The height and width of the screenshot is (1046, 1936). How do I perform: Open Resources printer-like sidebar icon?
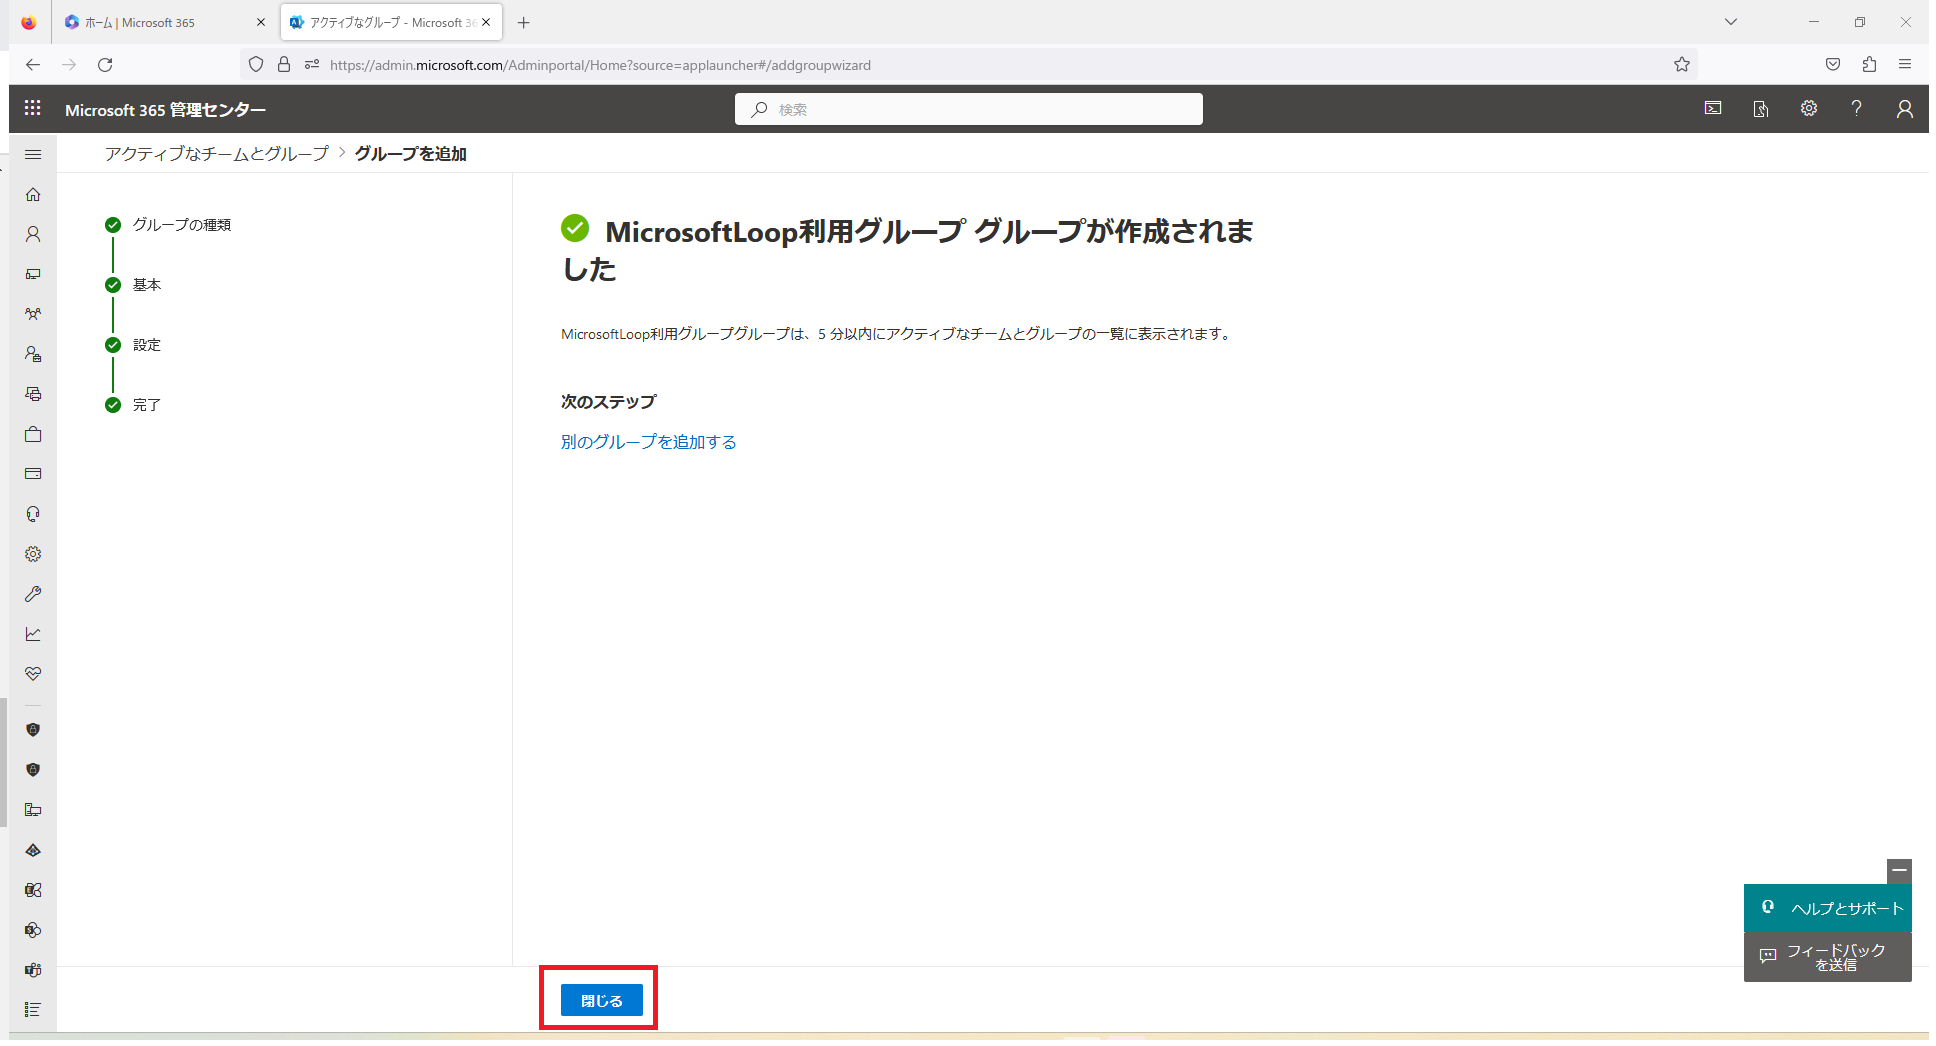click(x=33, y=394)
